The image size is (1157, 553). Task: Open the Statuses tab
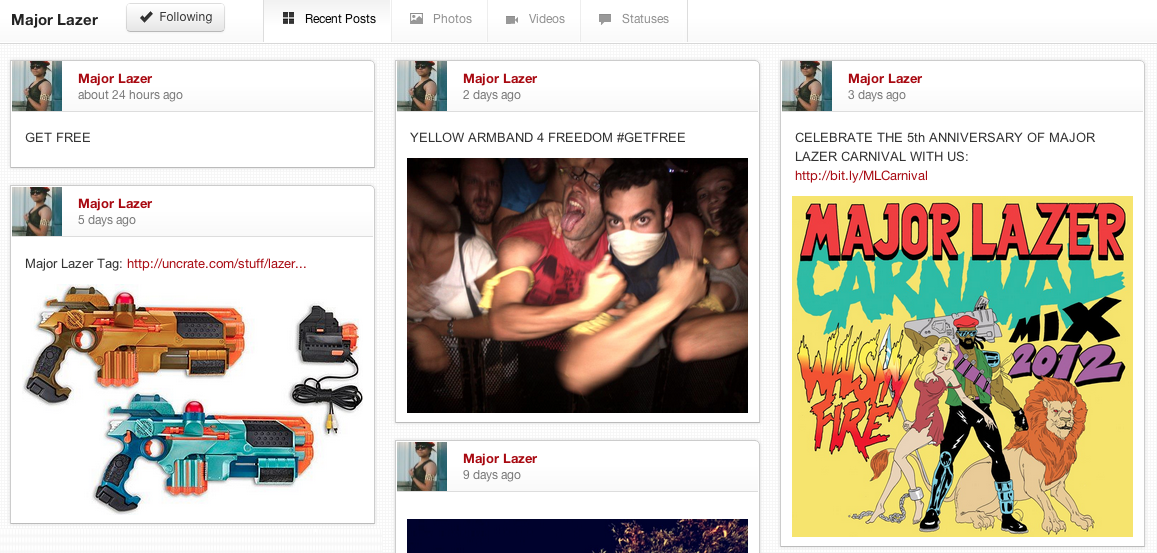[x=633, y=19]
